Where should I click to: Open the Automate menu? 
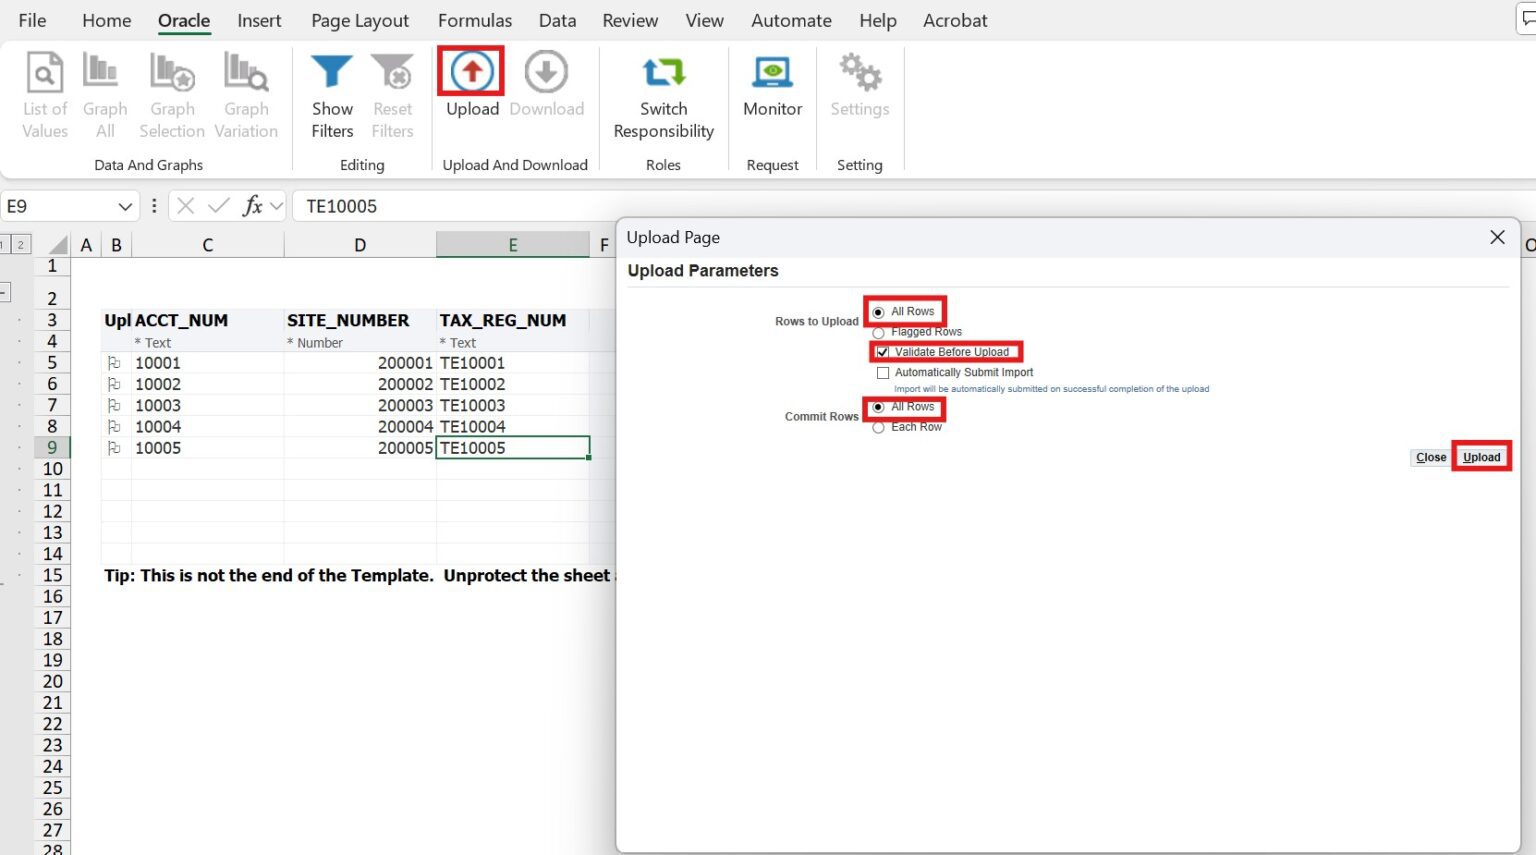pos(791,20)
